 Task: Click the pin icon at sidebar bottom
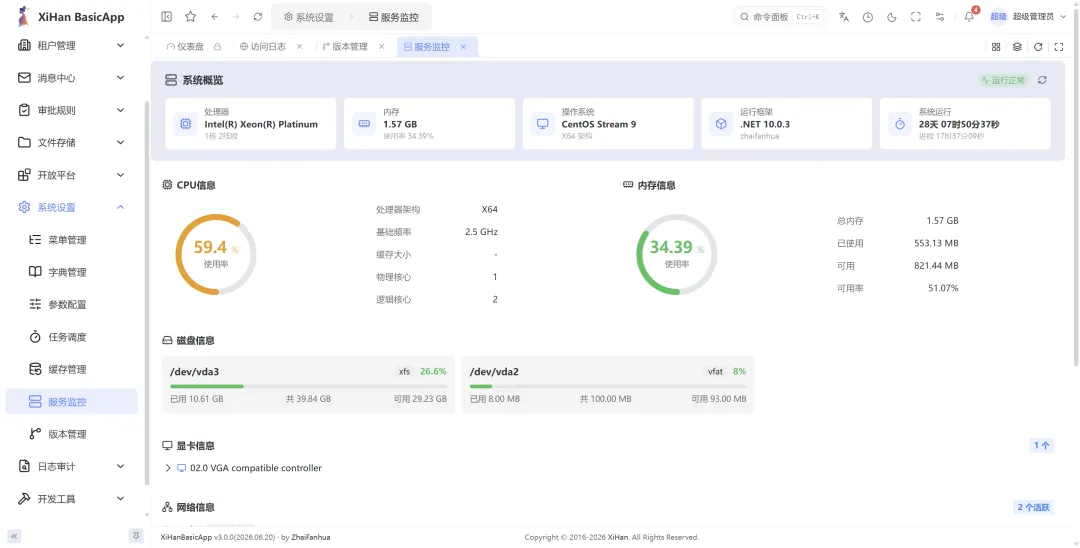point(136,536)
